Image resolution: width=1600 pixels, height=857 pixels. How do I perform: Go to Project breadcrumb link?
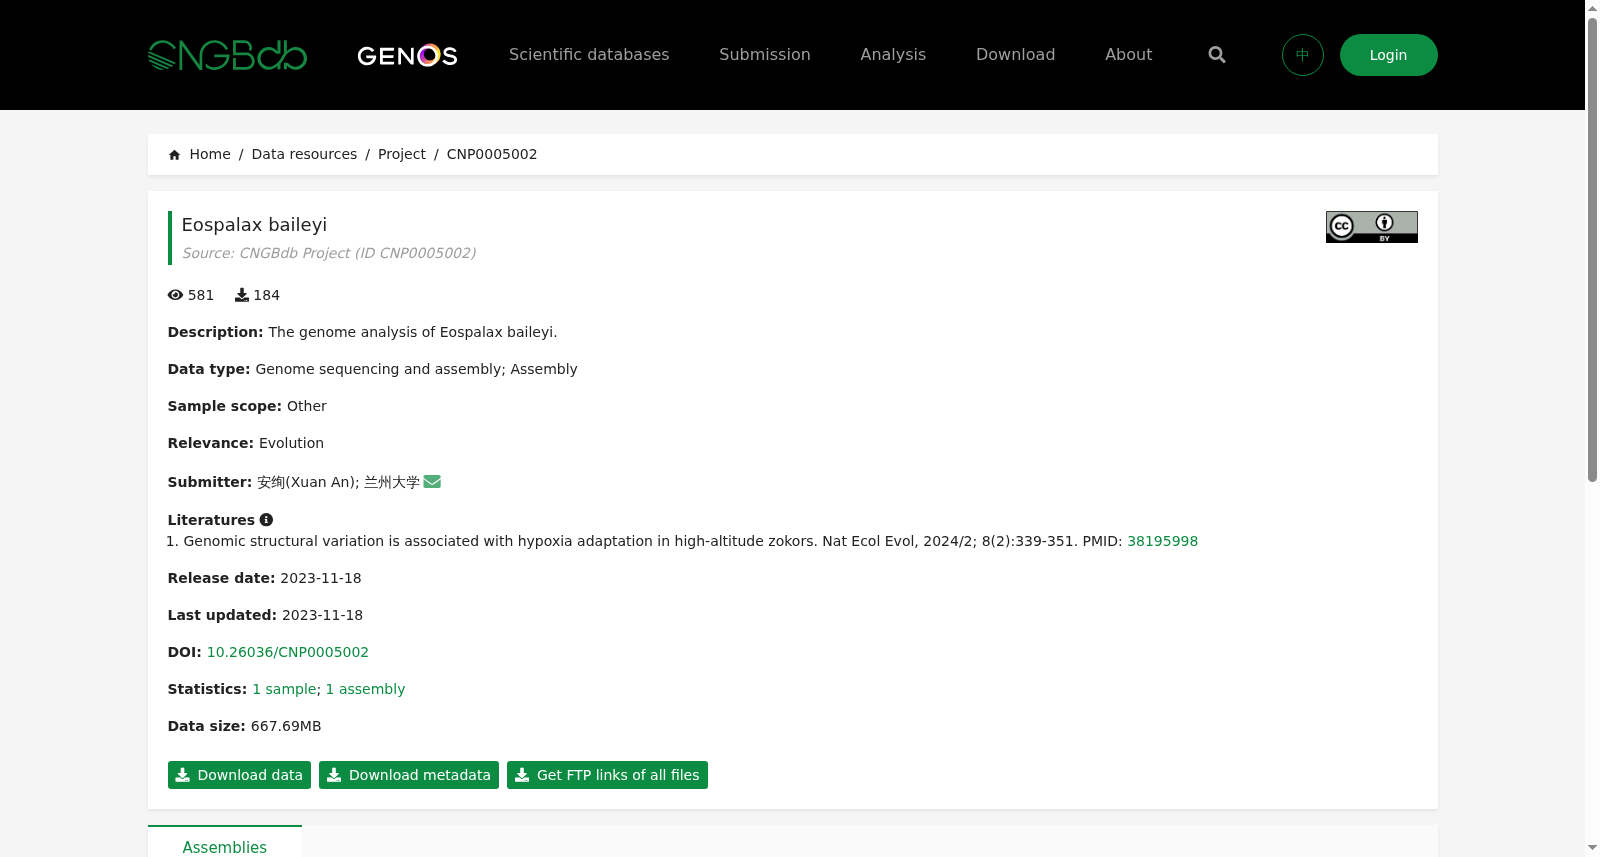(x=402, y=154)
